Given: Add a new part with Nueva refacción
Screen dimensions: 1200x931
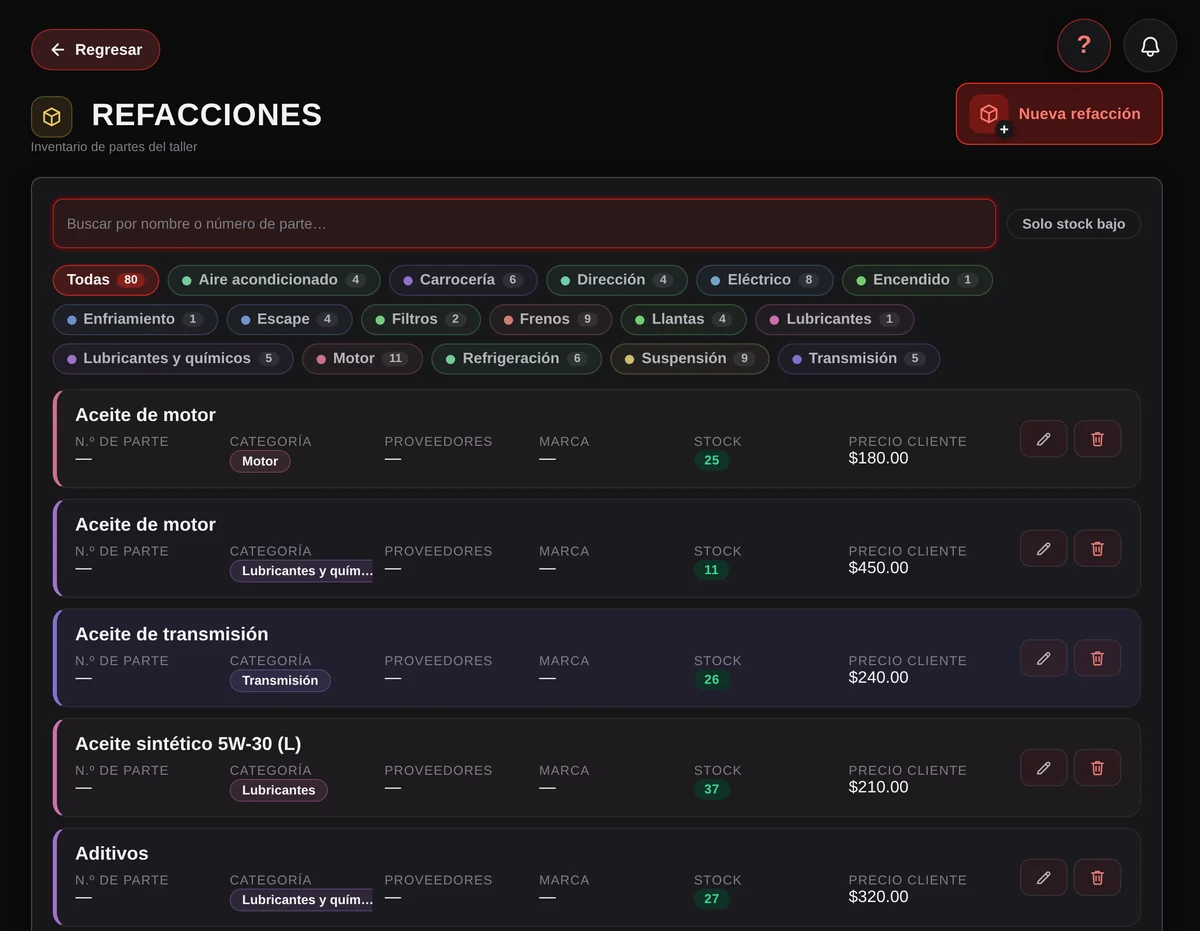Looking at the screenshot, I should click(1059, 114).
